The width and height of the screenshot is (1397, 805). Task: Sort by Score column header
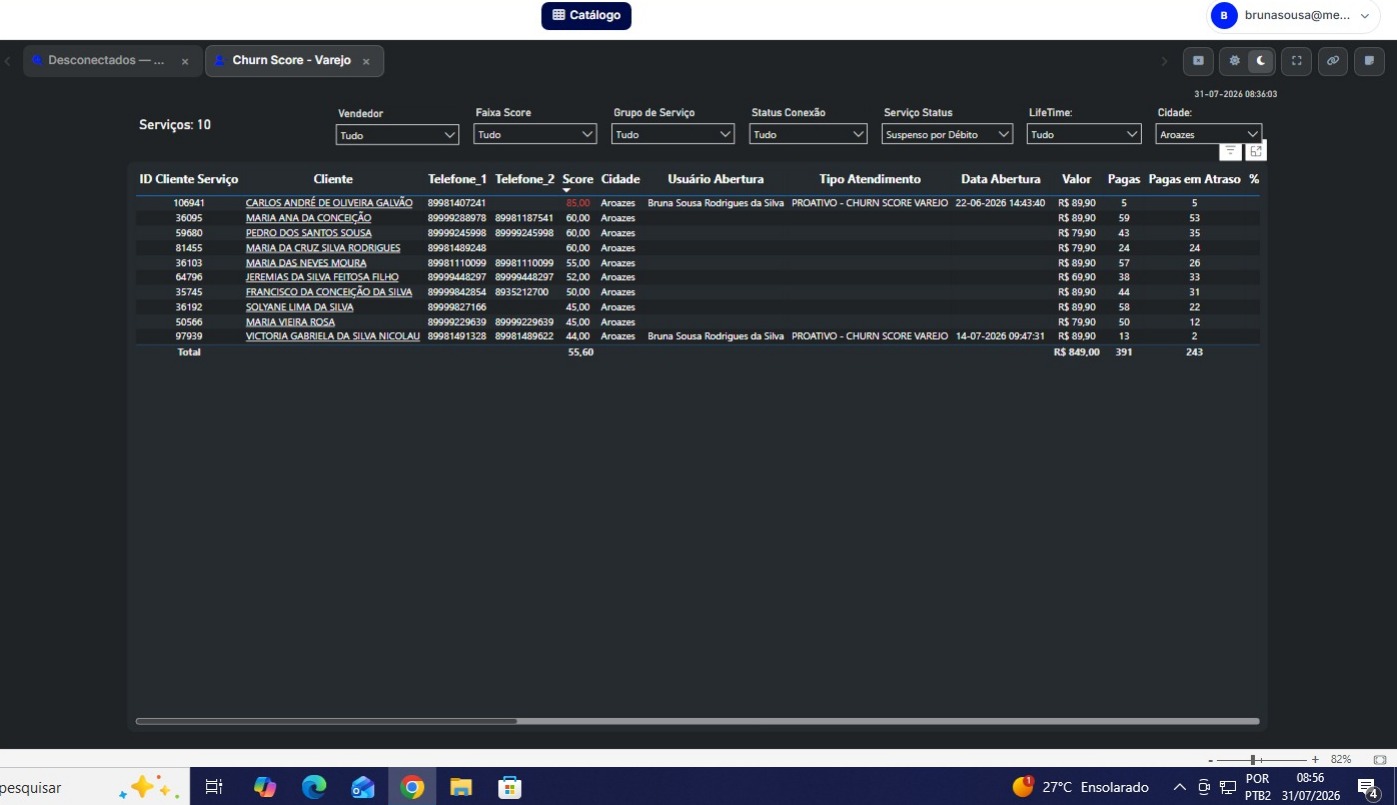click(578, 179)
